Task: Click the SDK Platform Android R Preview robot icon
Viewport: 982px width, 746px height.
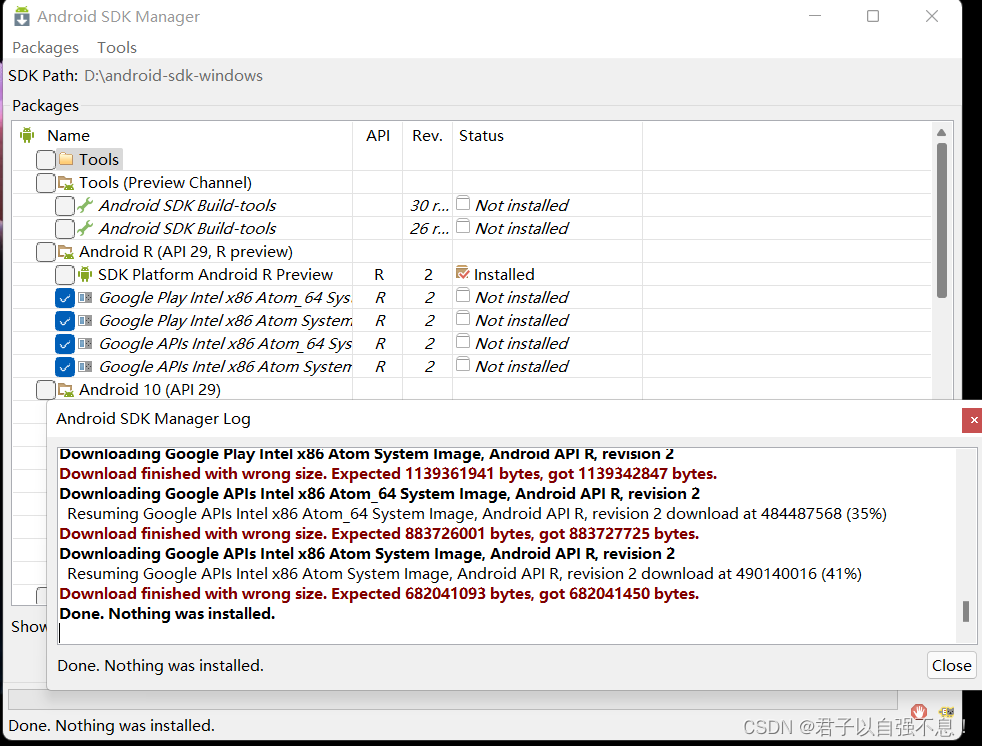Action: (85, 274)
